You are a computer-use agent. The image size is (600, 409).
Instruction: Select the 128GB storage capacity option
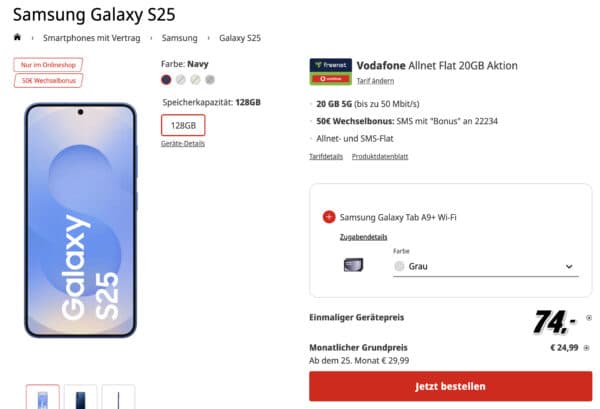pos(183,125)
